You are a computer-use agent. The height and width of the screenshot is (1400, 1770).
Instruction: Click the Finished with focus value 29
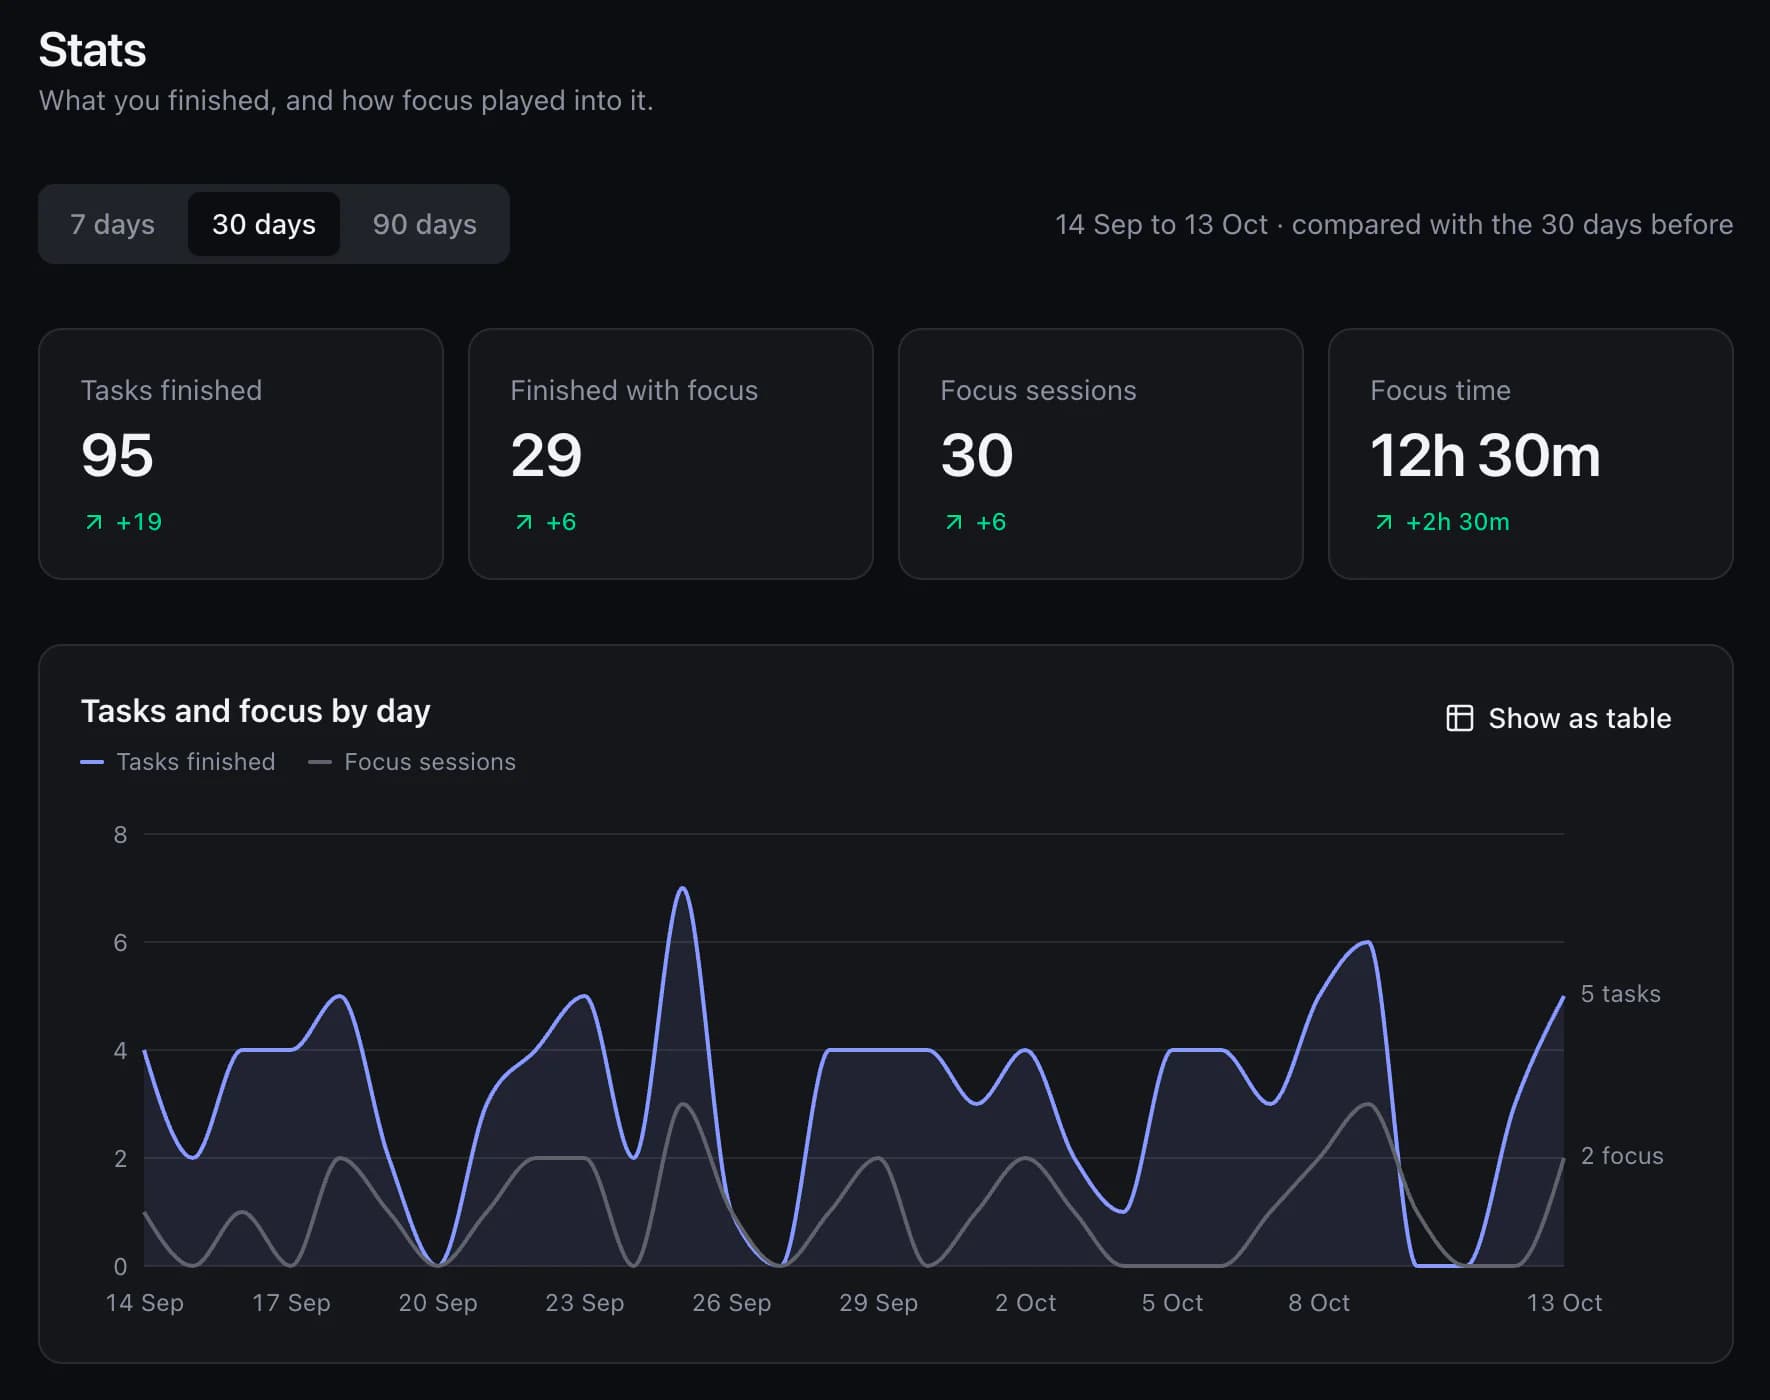tap(546, 456)
